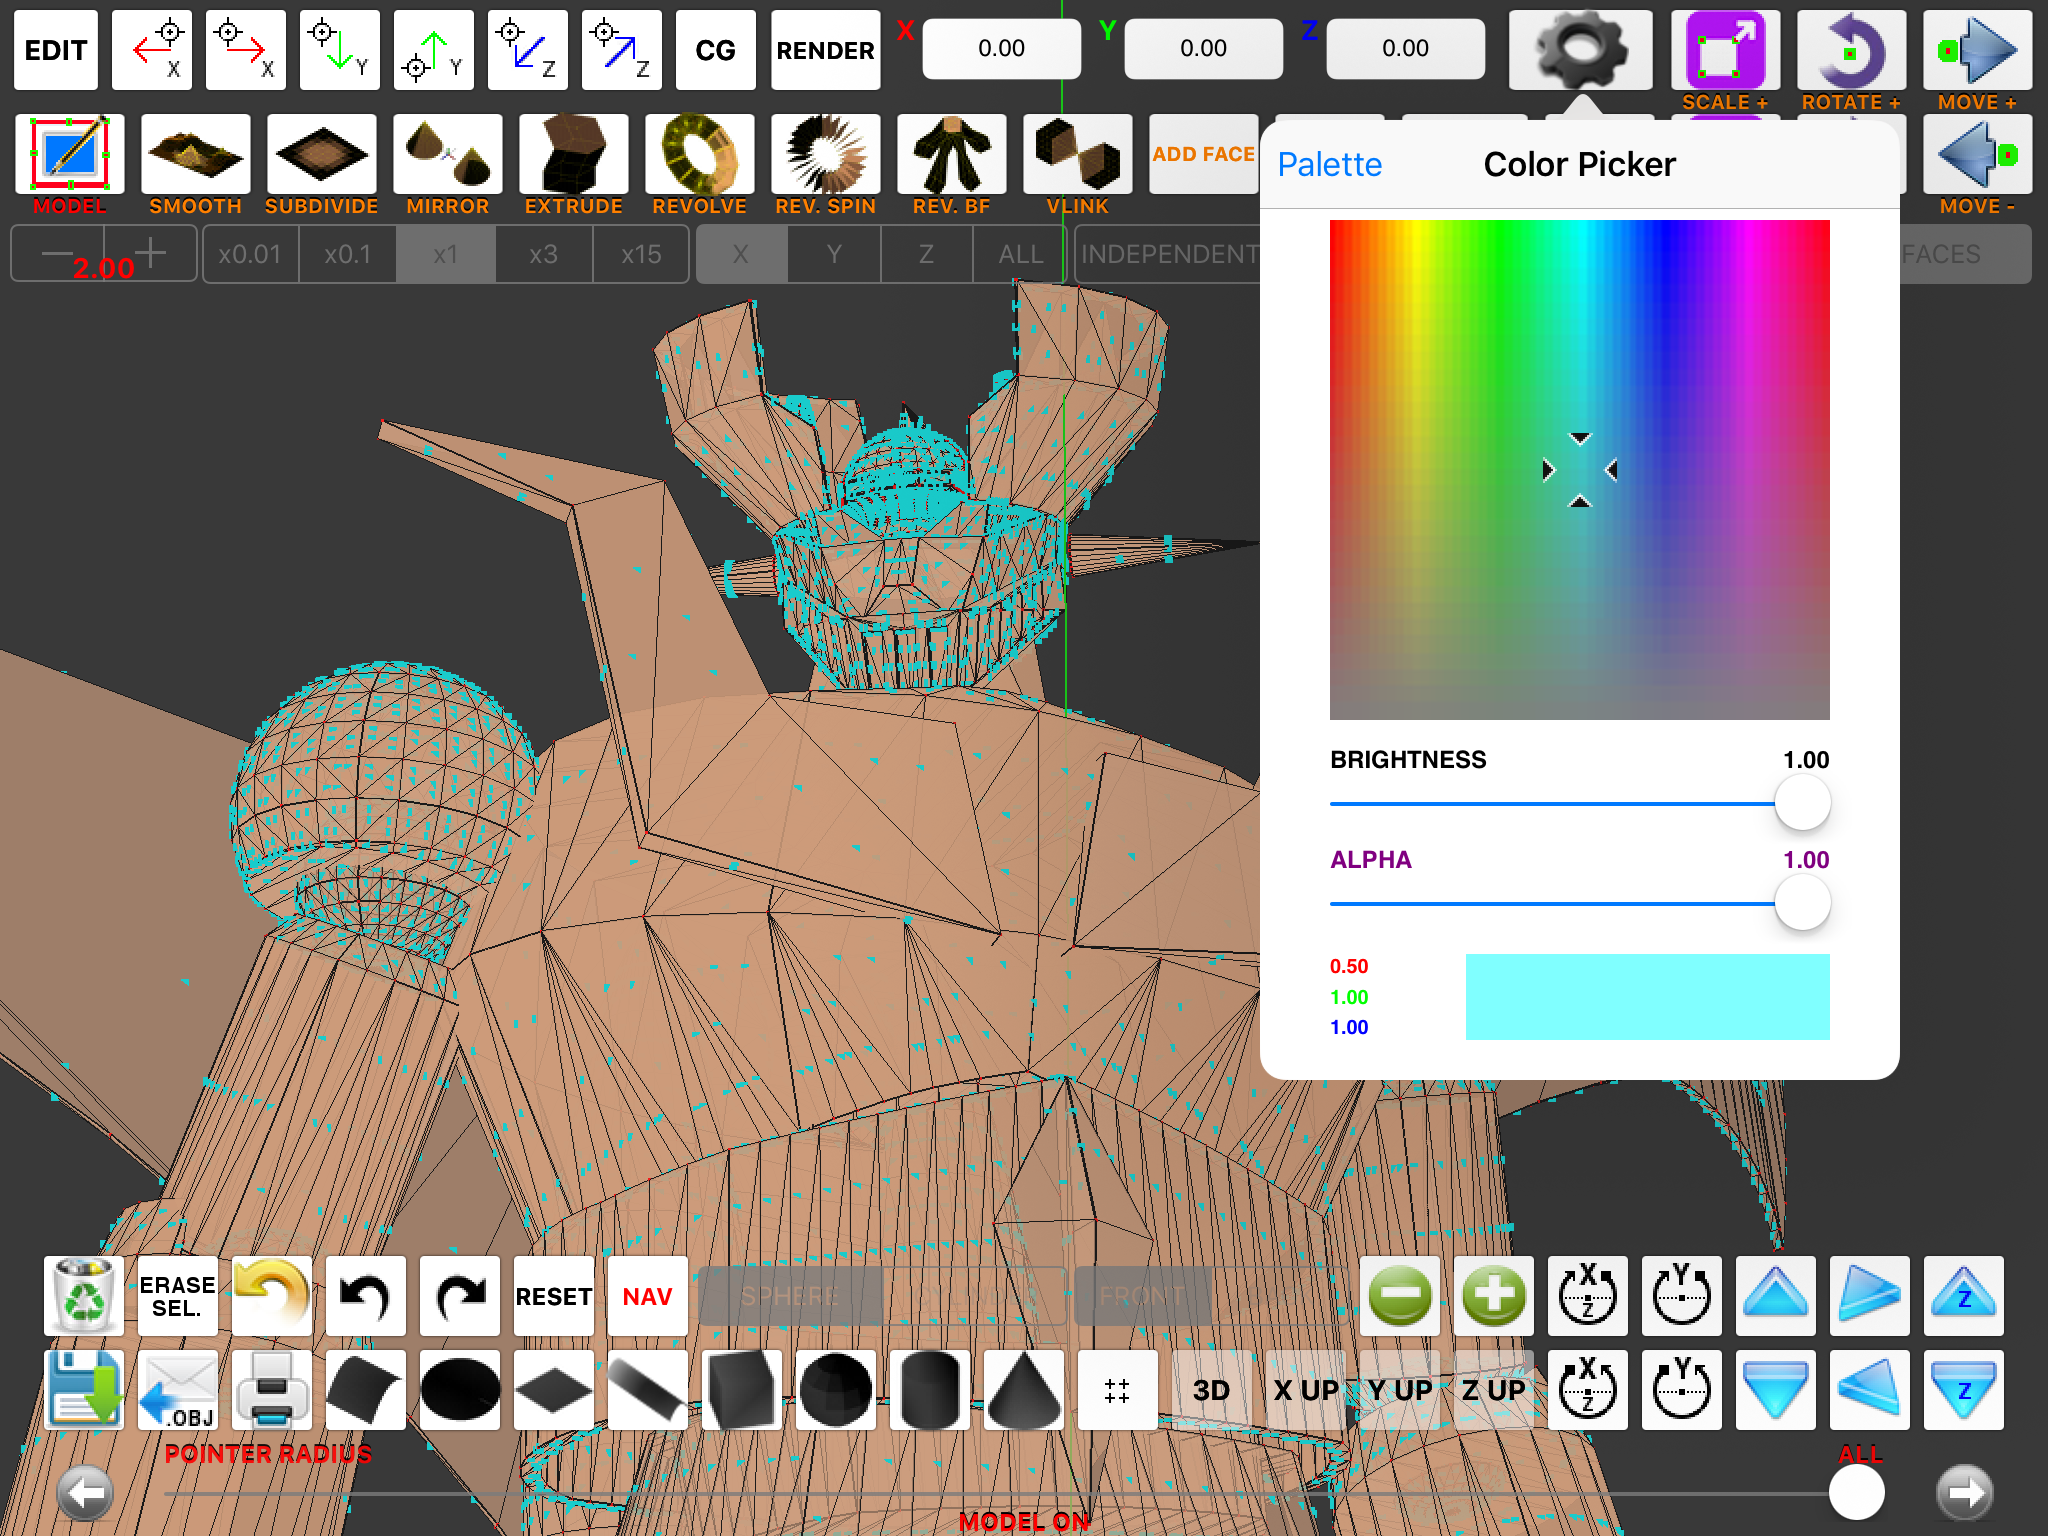Select the x1 multiplier segment
The height and width of the screenshot is (1536, 2048).
coord(446,254)
